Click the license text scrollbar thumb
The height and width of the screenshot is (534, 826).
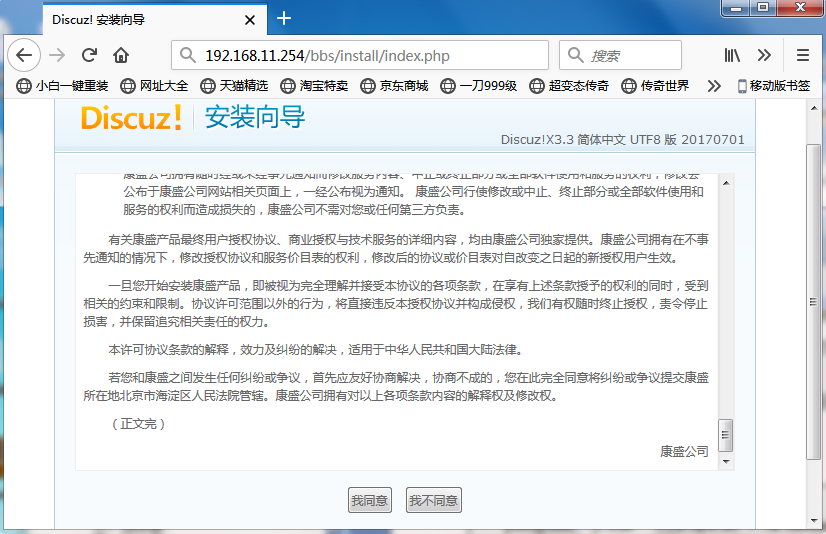tap(726, 435)
